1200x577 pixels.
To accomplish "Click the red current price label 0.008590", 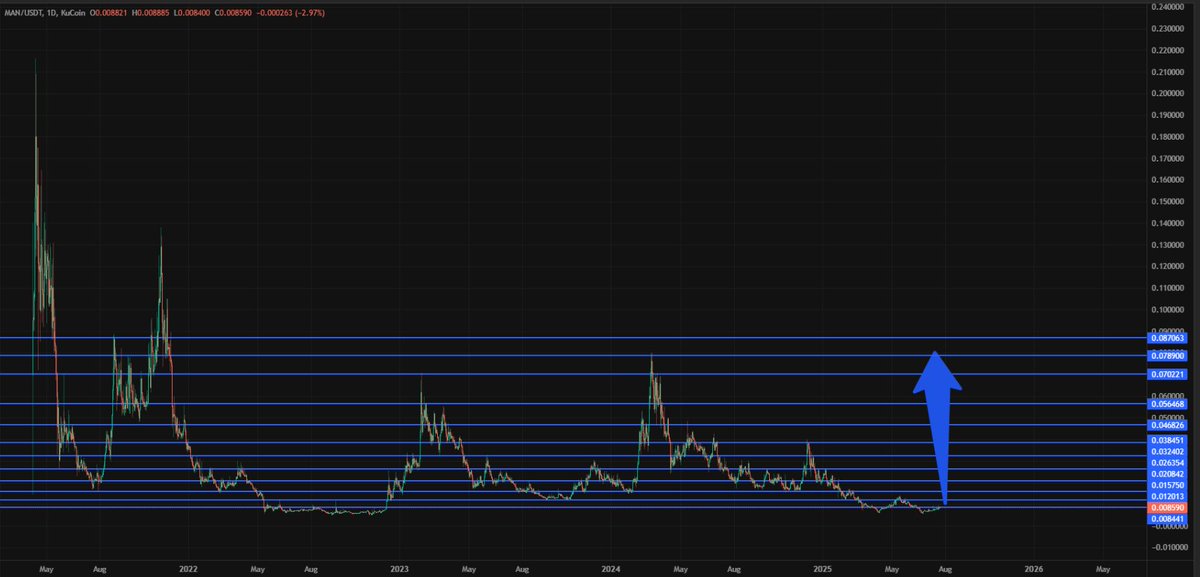I will click(1168, 508).
